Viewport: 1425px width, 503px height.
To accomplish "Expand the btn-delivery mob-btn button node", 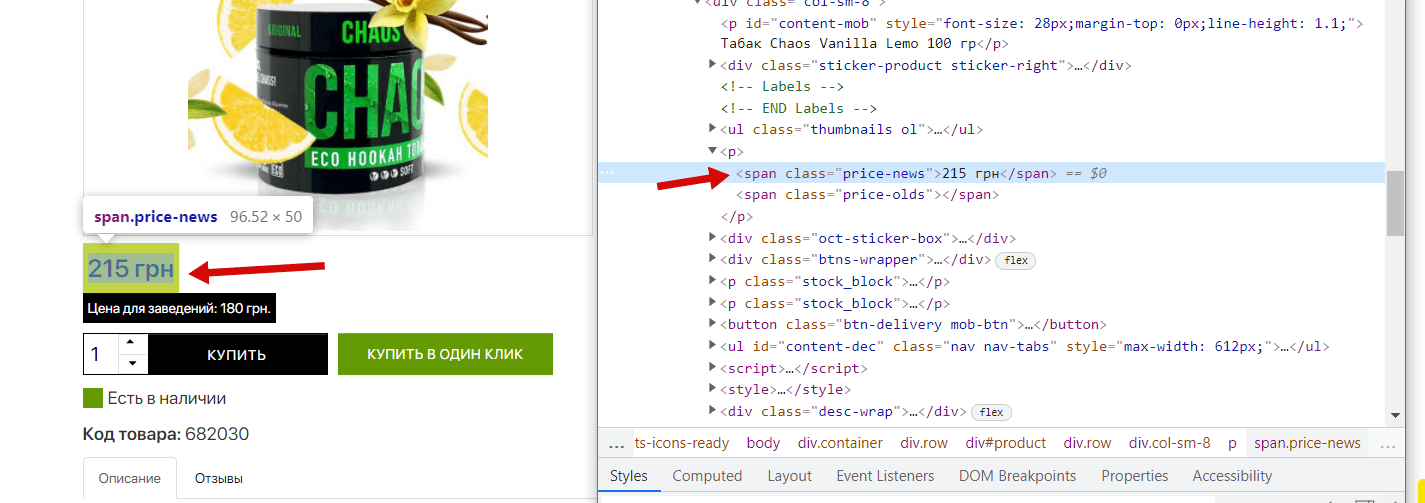I will (713, 325).
